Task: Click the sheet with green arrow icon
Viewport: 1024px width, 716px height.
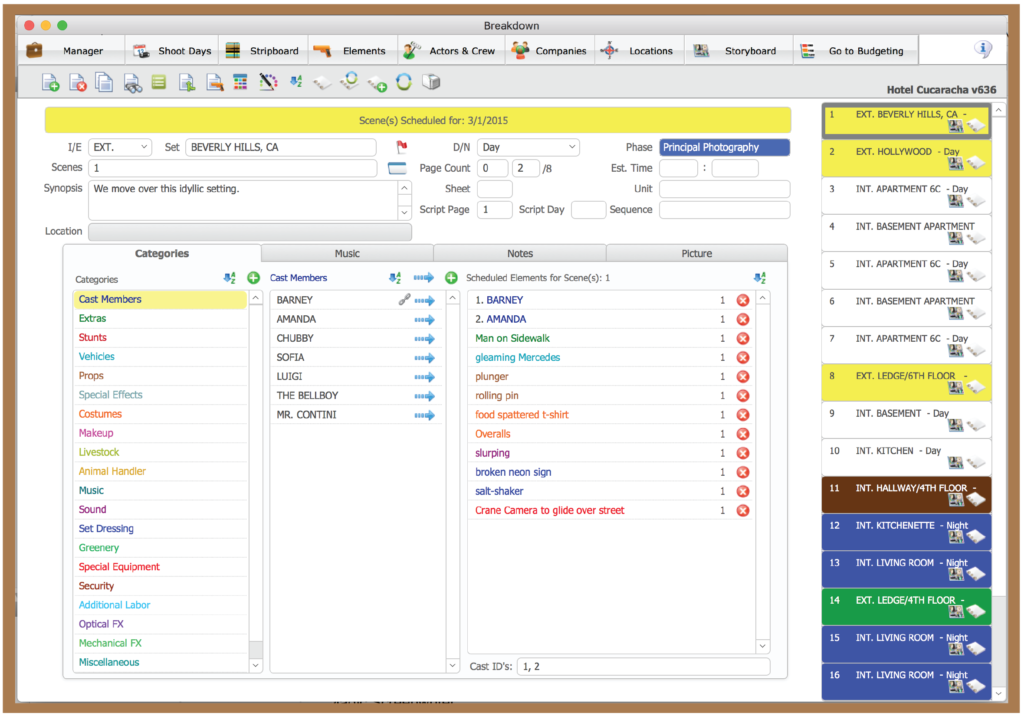Action: (187, 82)
